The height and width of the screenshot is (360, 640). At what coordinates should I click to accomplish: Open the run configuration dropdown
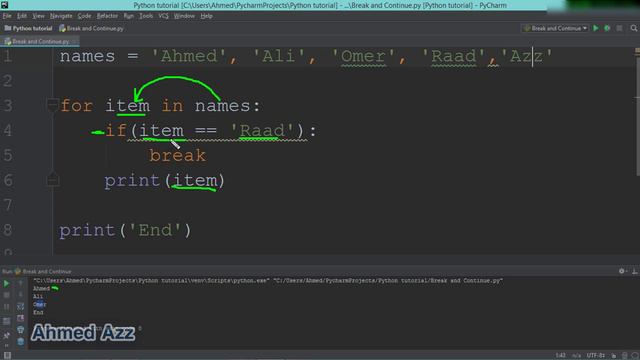pyautogui.click(x=555, y=28)
